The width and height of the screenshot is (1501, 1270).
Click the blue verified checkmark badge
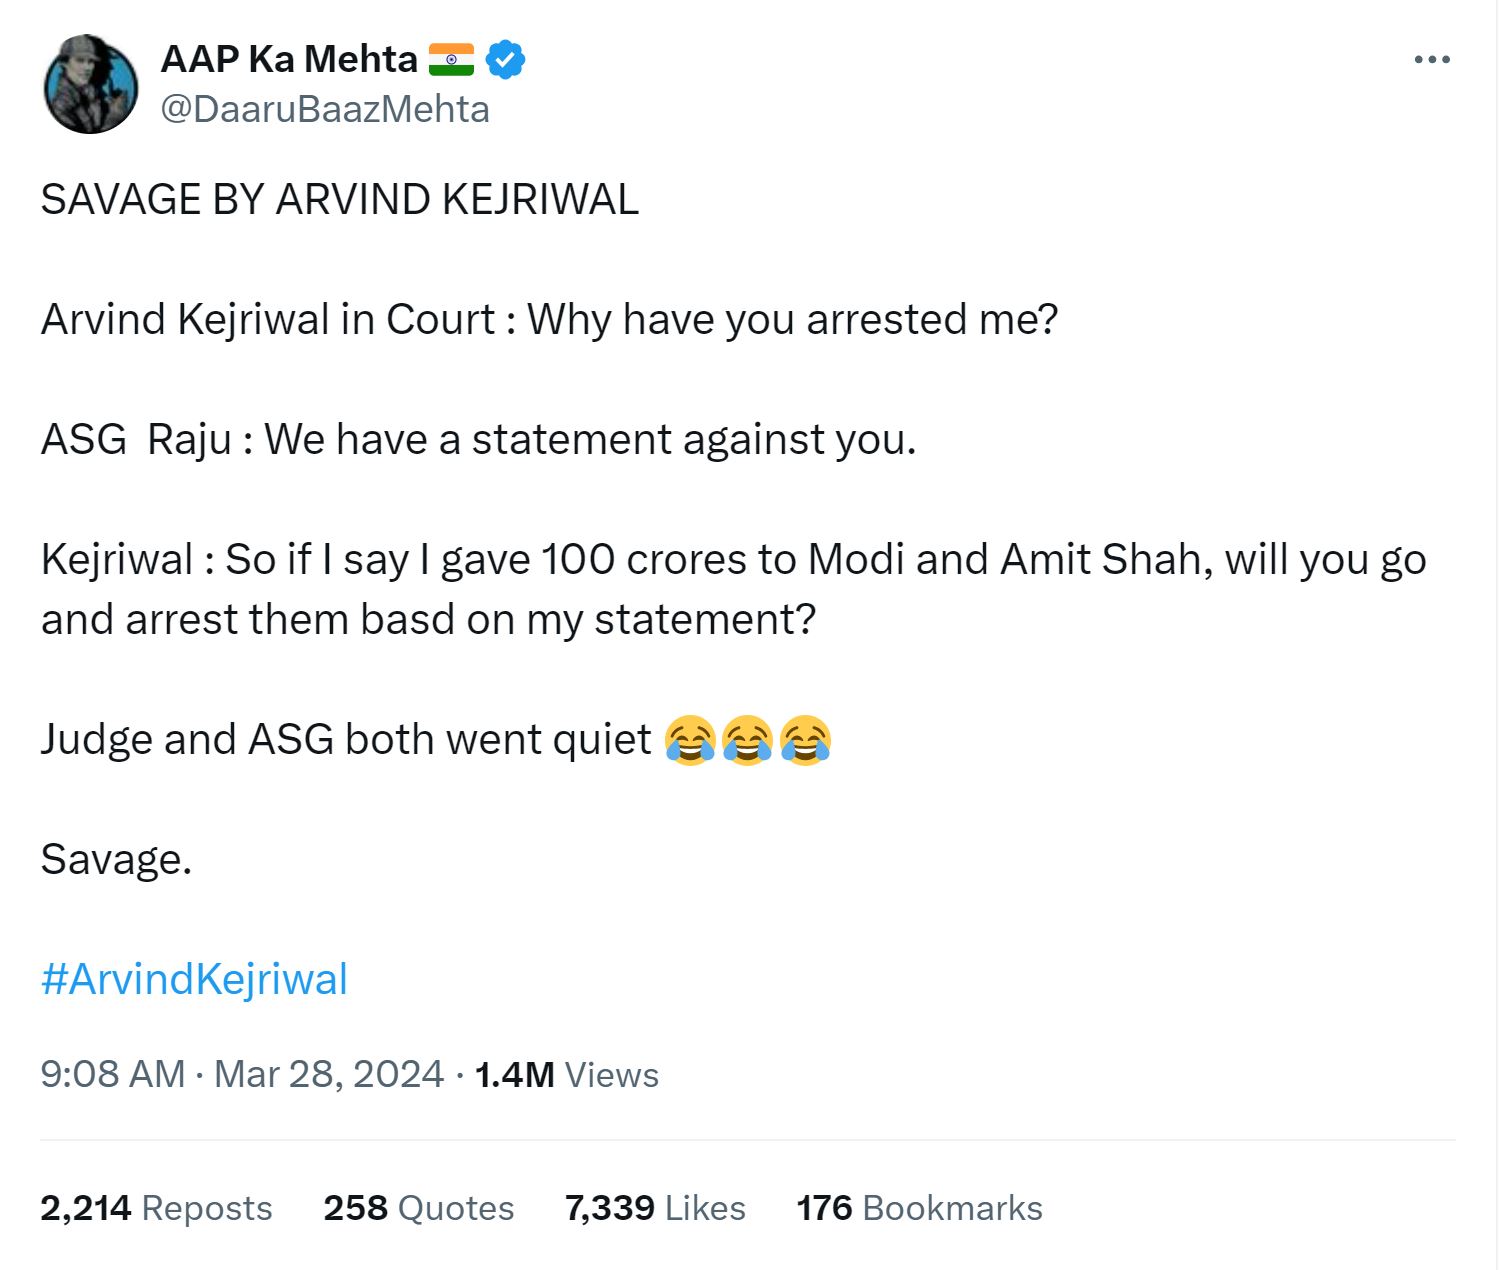[x=505, y=60]
